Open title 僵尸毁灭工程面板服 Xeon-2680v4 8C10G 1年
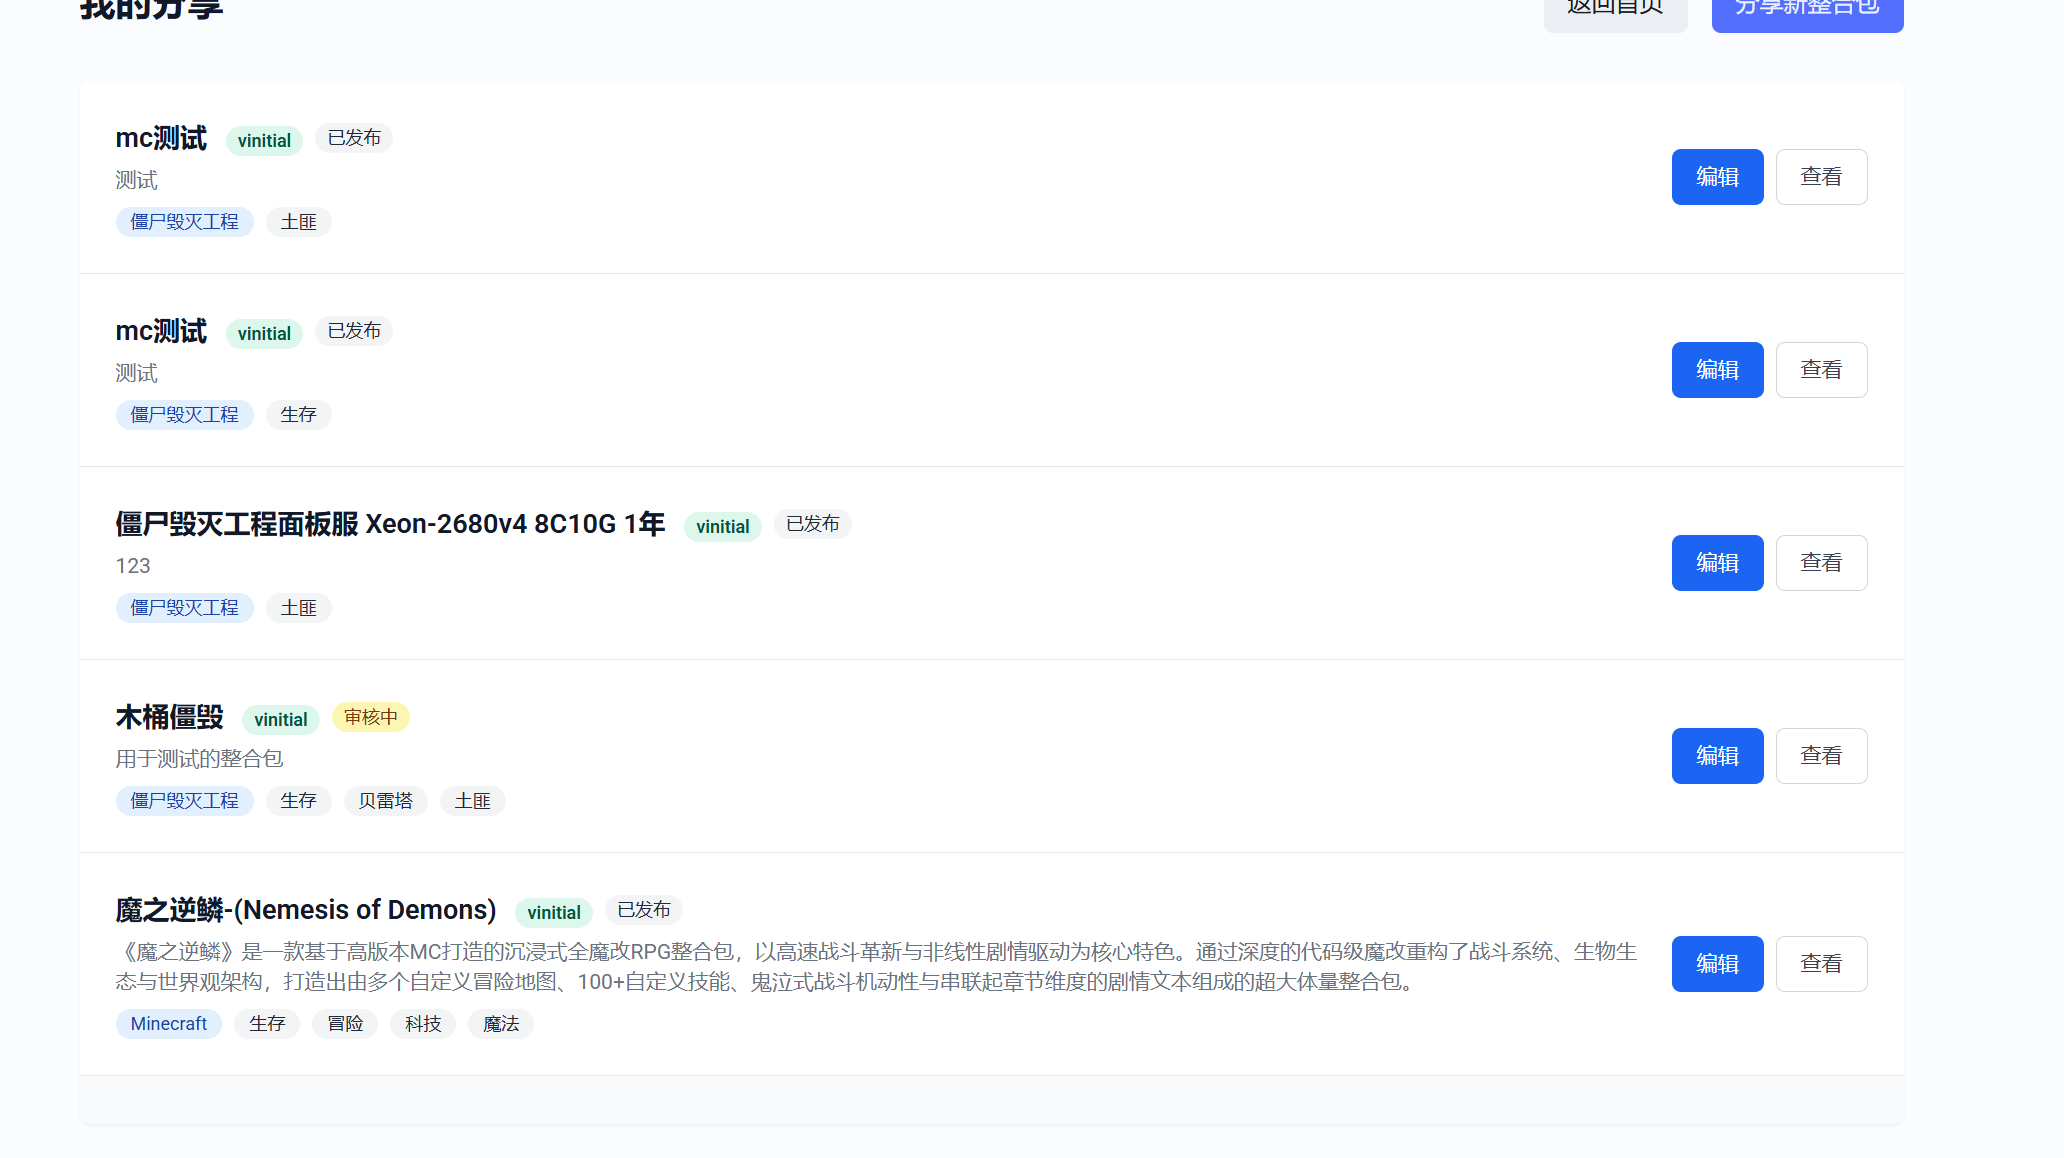The width and height of the screenshot is (2064, 1158). [390, 524]
